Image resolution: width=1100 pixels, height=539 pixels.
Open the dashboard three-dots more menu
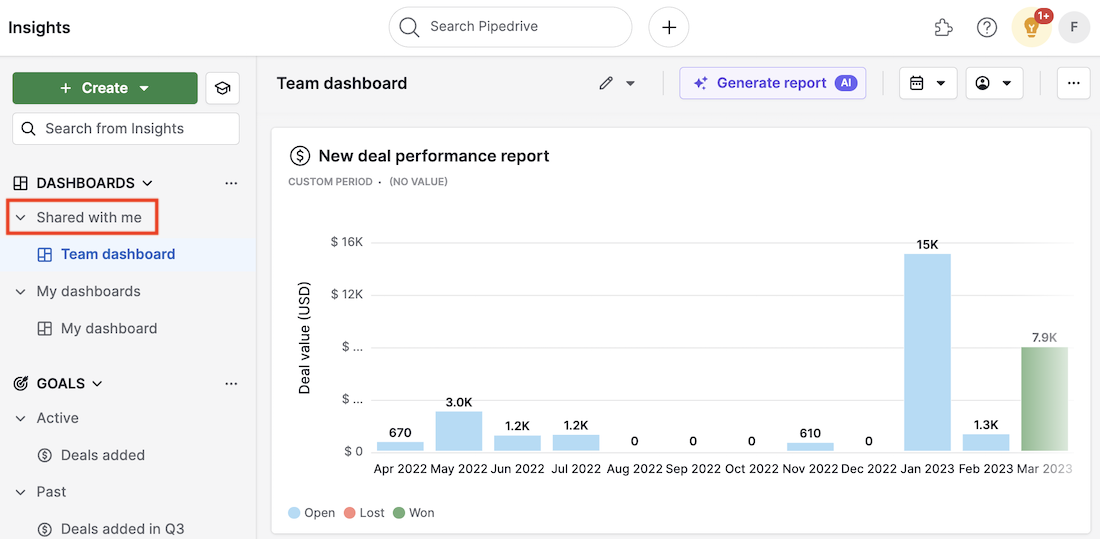coord(1073,83)
